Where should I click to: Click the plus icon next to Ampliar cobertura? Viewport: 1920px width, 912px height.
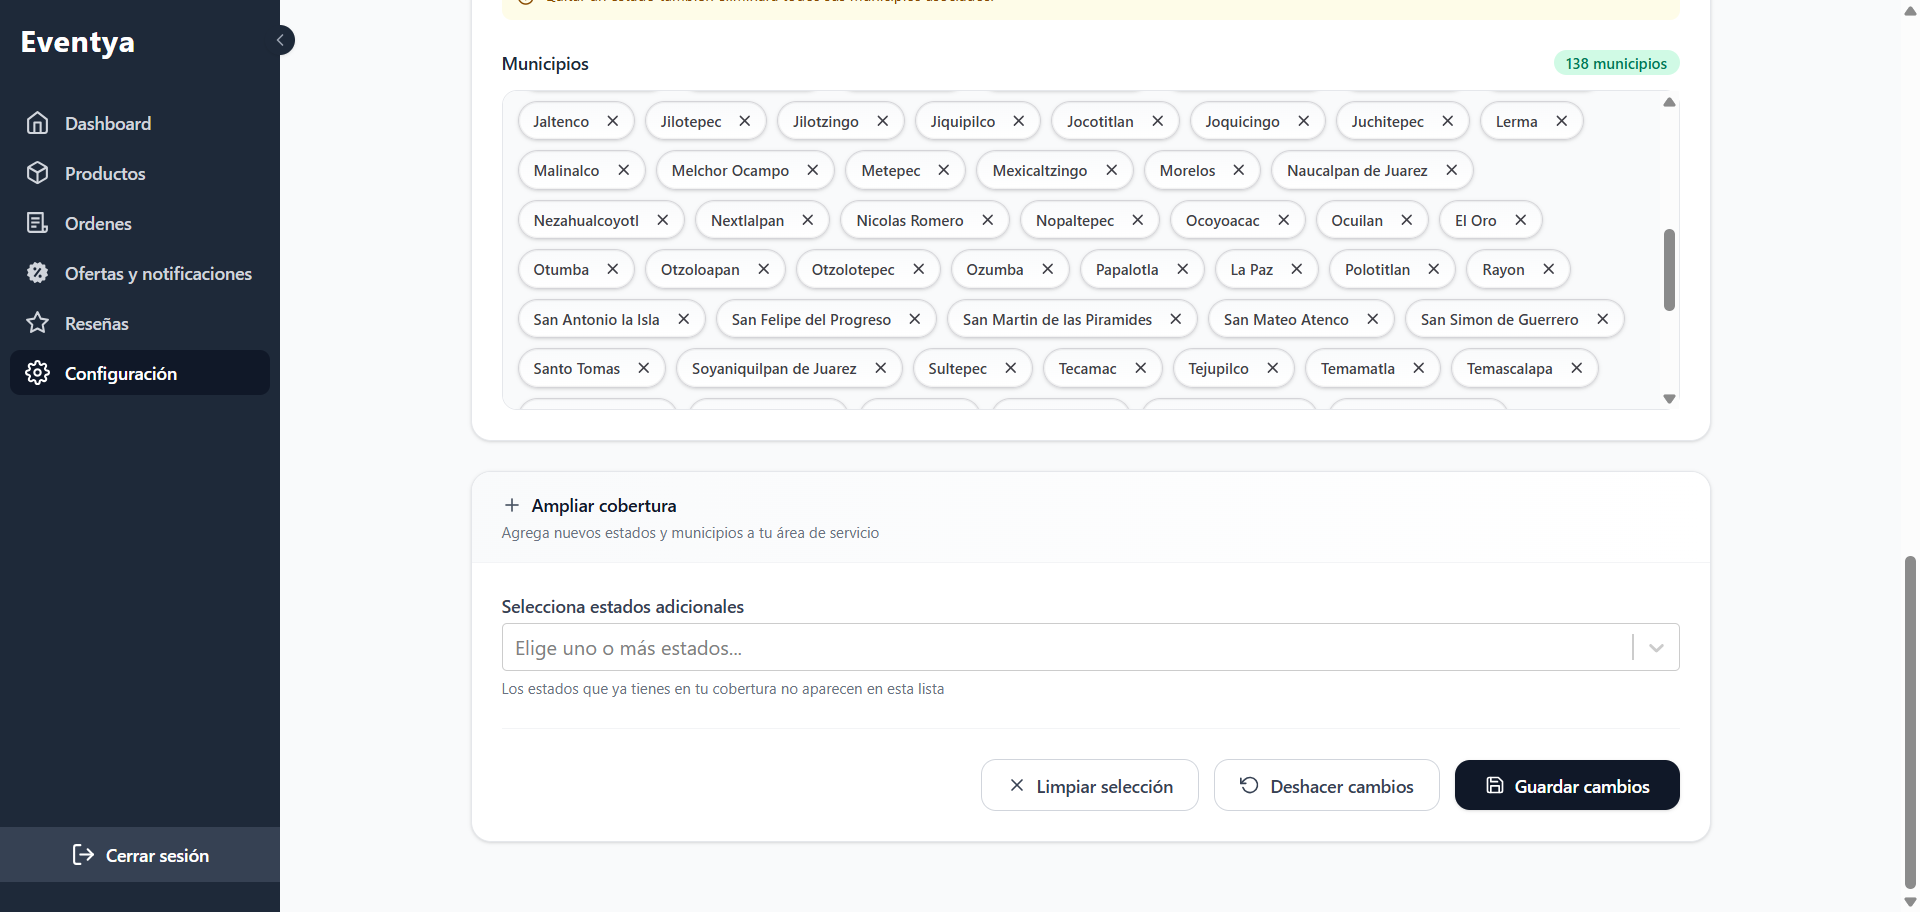[513, 505]
